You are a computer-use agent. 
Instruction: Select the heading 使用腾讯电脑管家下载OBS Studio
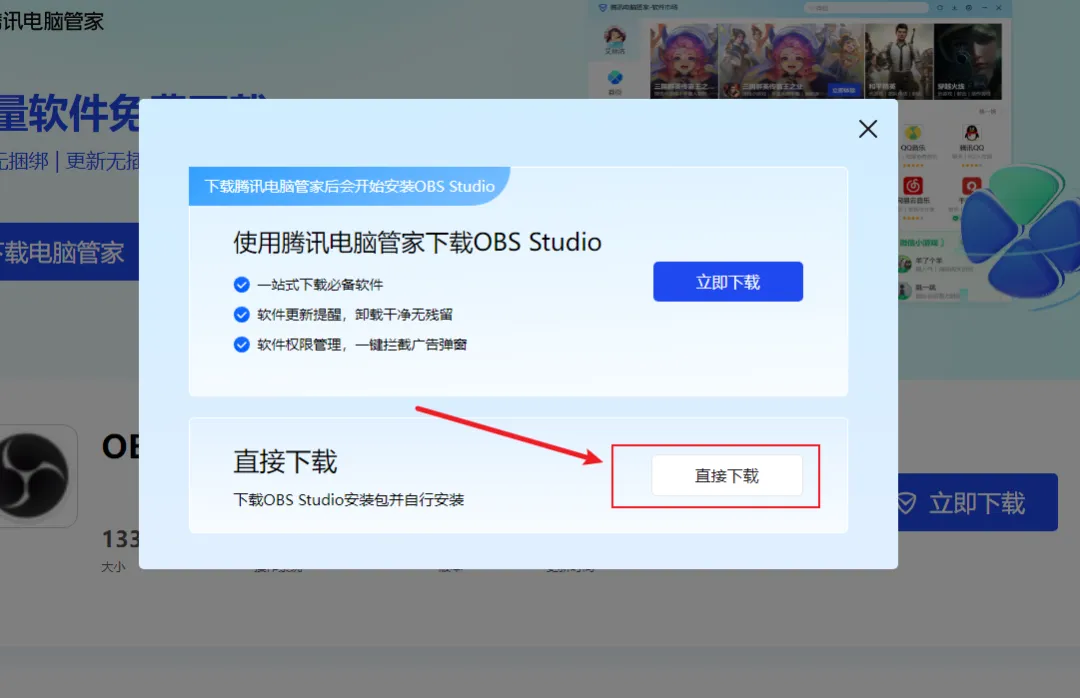click(x=417, y=243)
